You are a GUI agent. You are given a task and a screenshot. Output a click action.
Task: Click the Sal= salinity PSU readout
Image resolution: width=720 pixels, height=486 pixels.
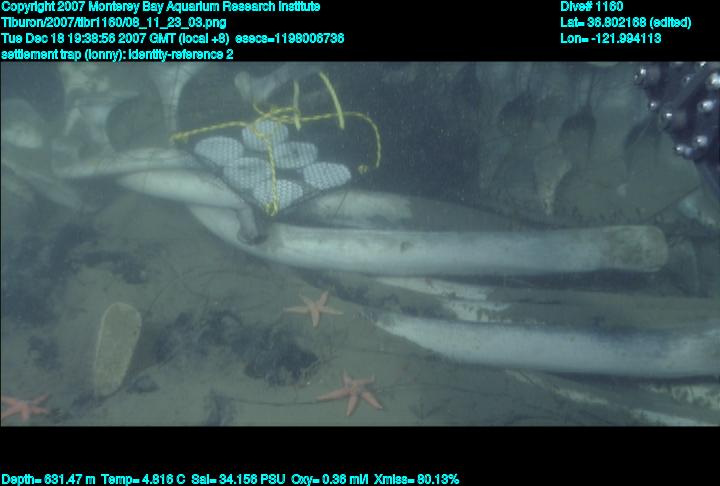click(x=238, y=479)
